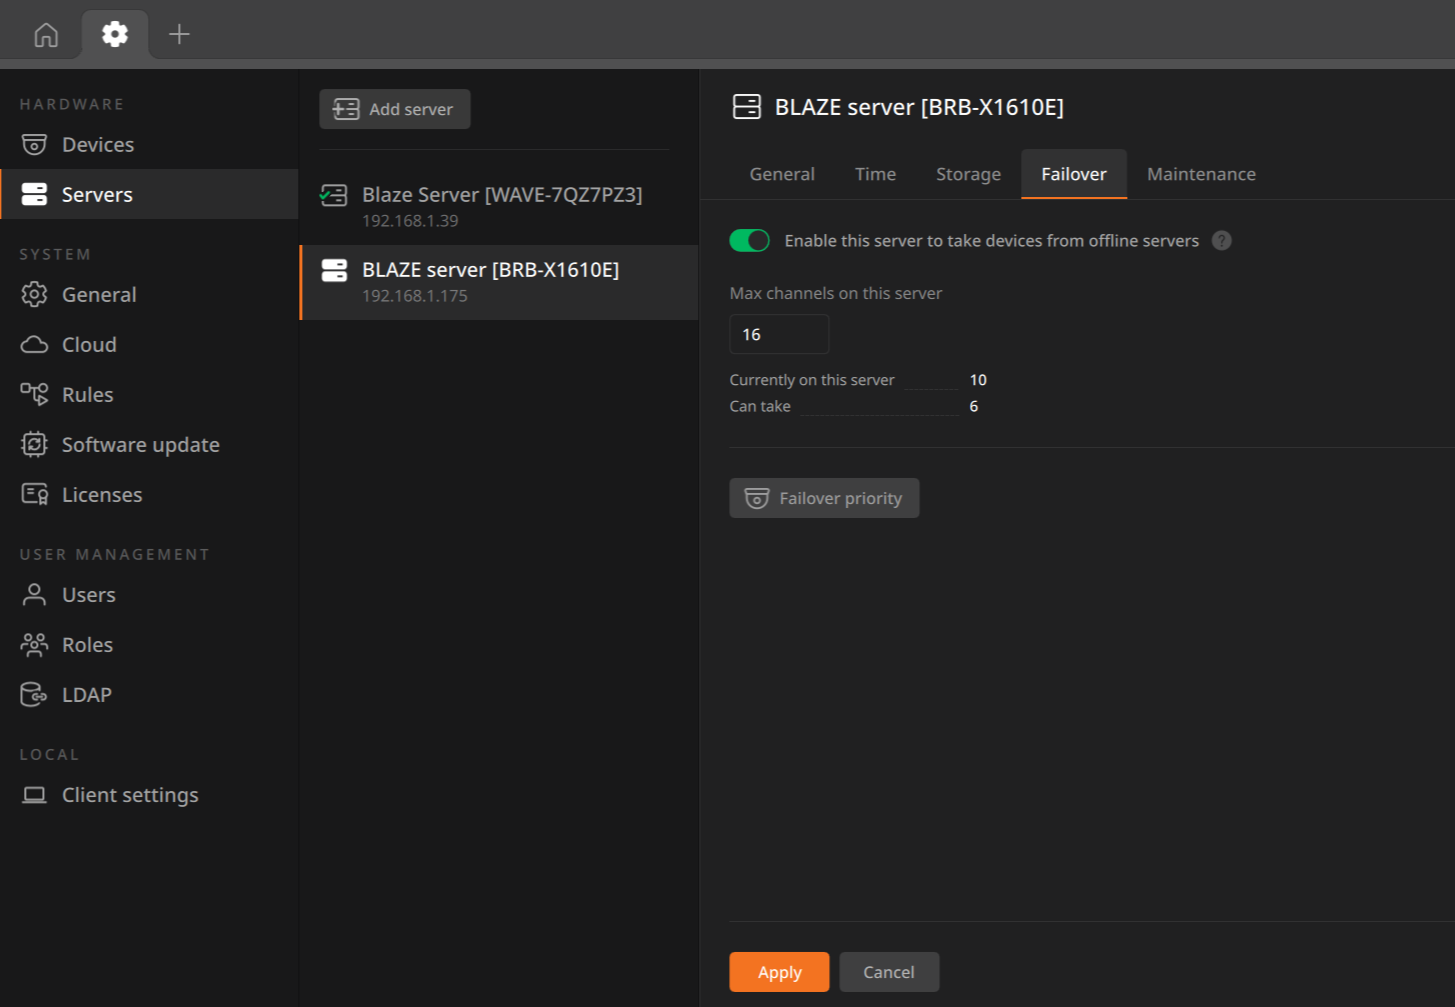Select Blaze Server [WAVE-7QZ7PZ3] in list
The width and height of the screenshot is (1455, 1007).
(499, 207)
